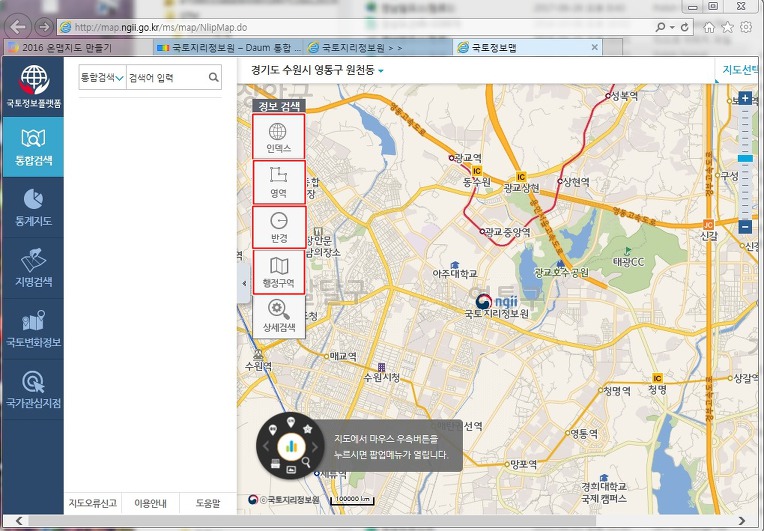Switch to 2016 온맵지도 만들기 tab
The image size is (764, 531).
(78, 48)
